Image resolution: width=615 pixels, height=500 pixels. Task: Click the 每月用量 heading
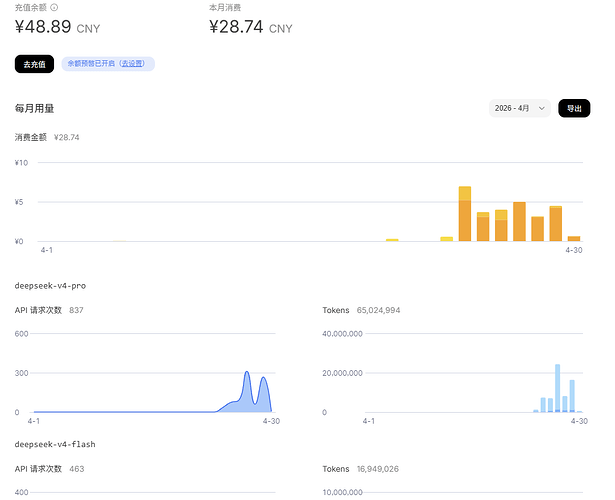[35, 109]
